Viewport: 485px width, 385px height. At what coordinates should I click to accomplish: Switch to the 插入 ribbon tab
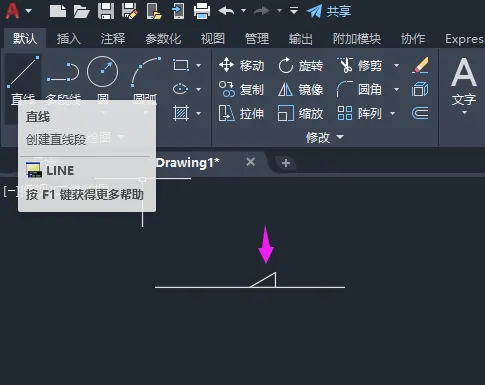69,39
